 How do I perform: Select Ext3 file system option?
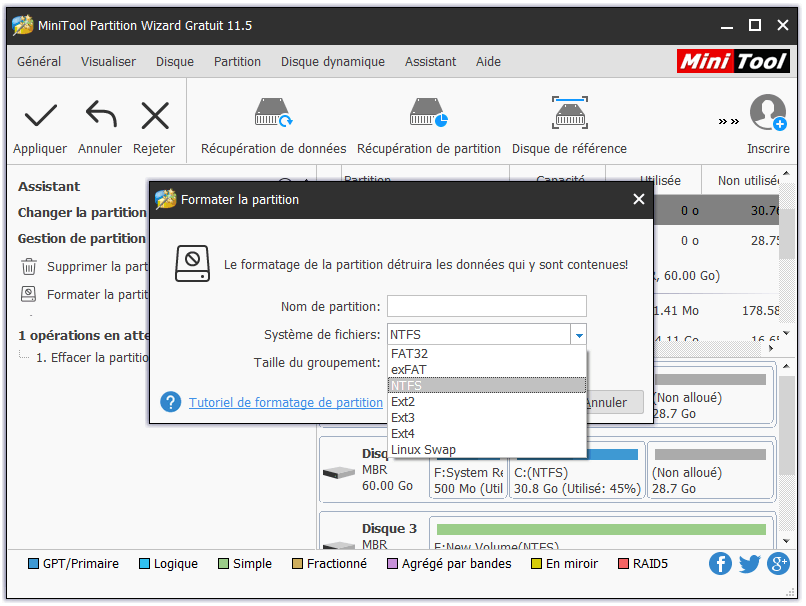pos(487,417)
